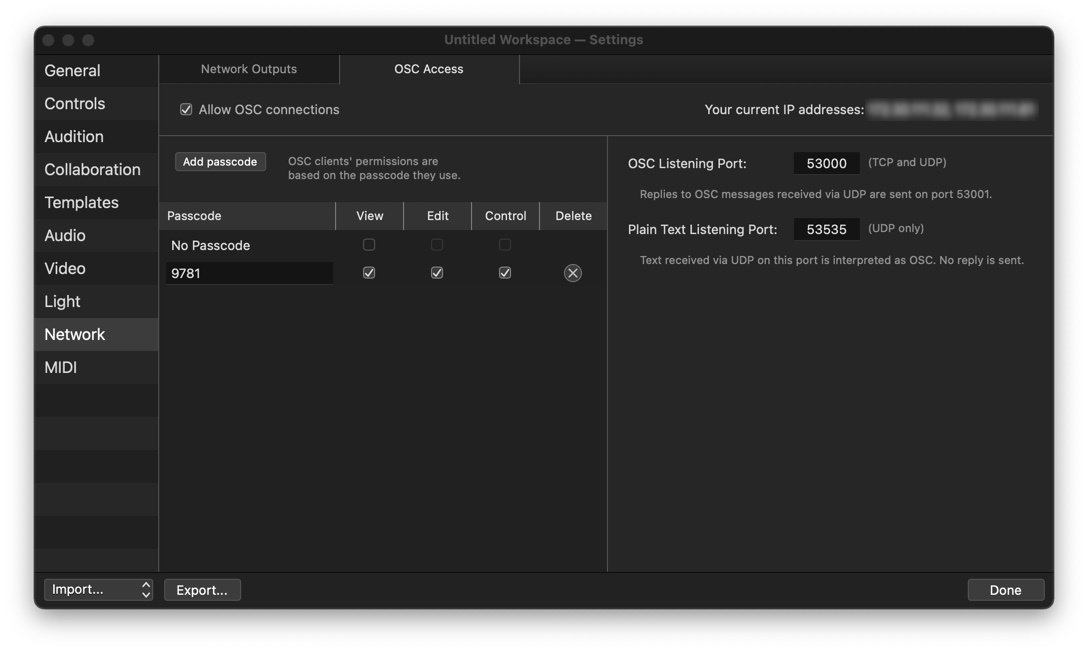Open the Import dropdown menu

pos(98,590)
